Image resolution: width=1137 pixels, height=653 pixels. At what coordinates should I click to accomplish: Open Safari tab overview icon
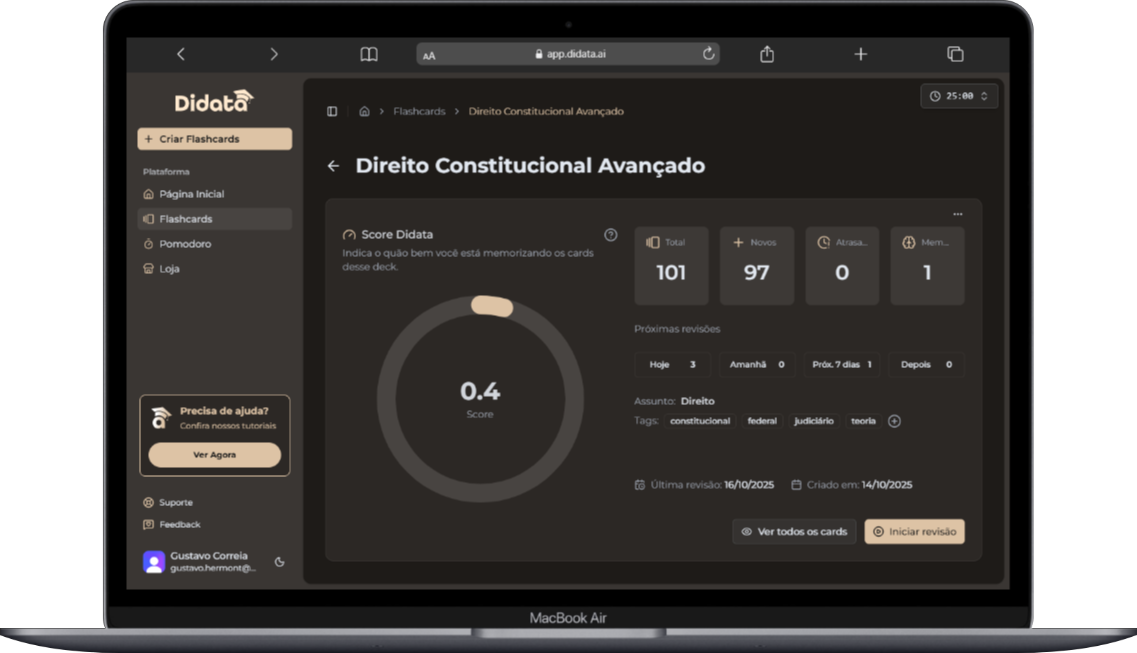[955, 54]
